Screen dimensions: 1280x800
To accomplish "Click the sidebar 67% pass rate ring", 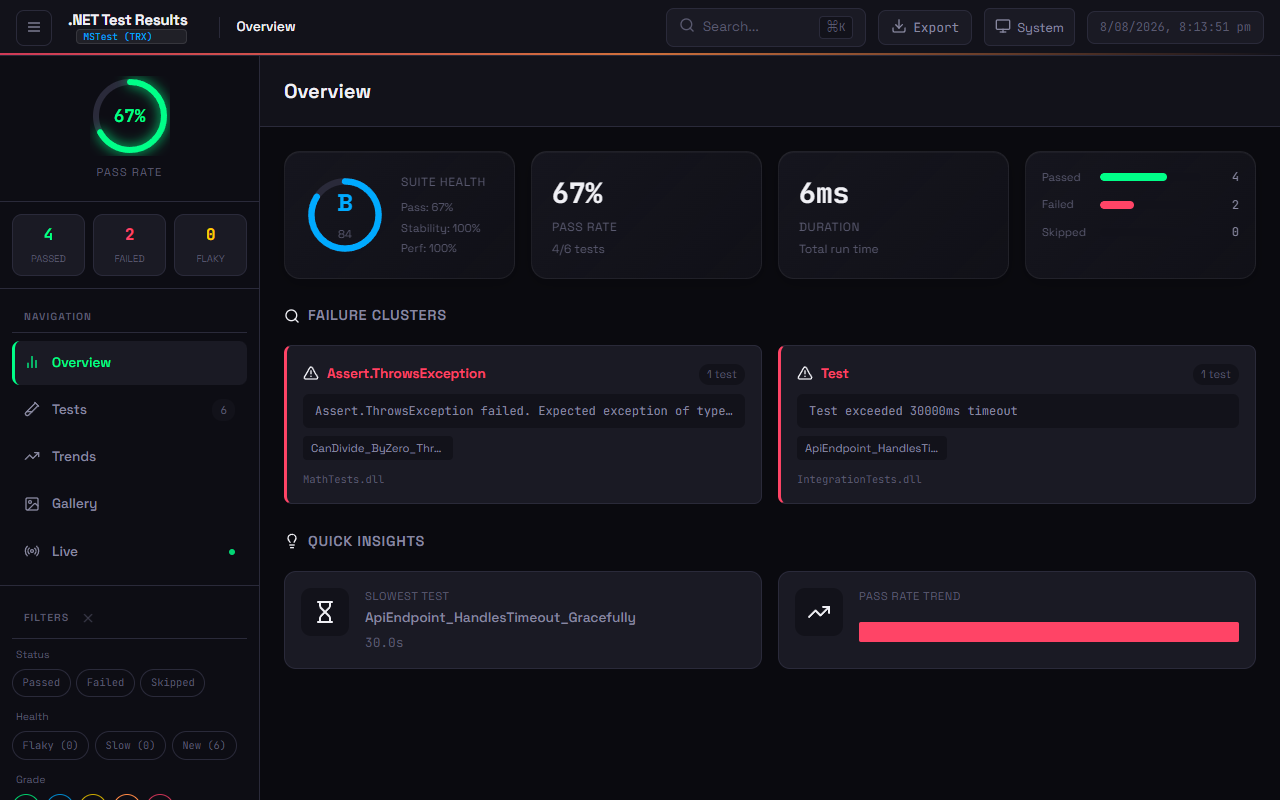I will point(130,116).
